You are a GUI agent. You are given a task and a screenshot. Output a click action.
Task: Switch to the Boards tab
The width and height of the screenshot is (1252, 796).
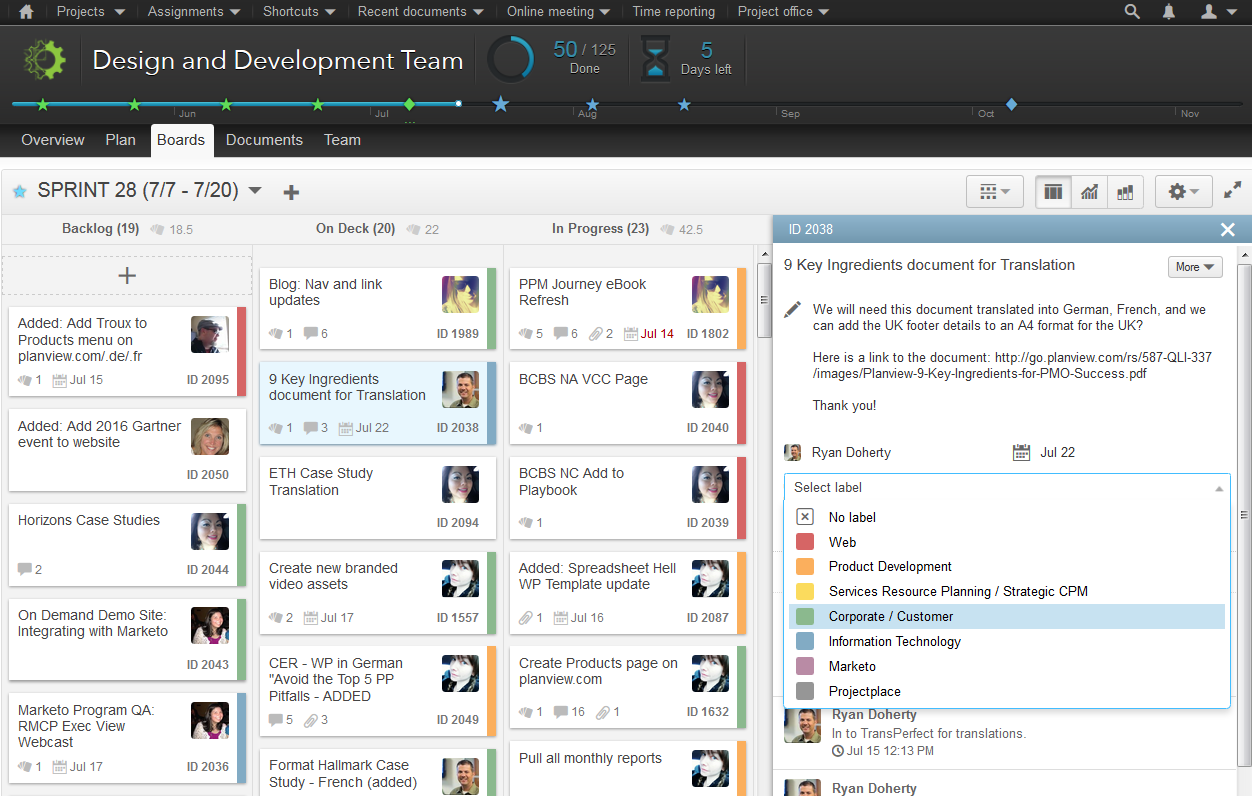181,140
